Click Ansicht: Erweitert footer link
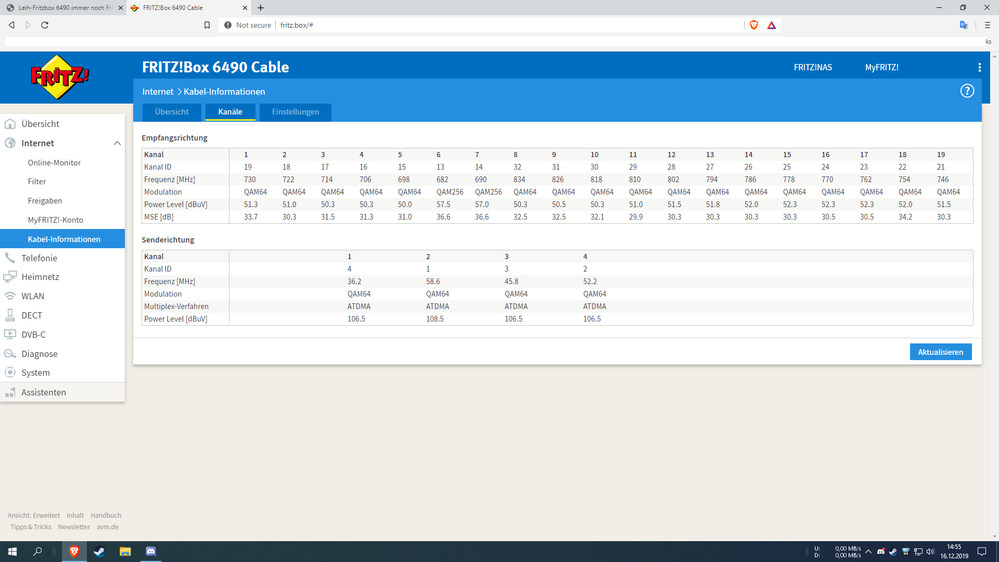Image resolution: width=999 pixels, height=562 pixels. [x=34, y=515]
